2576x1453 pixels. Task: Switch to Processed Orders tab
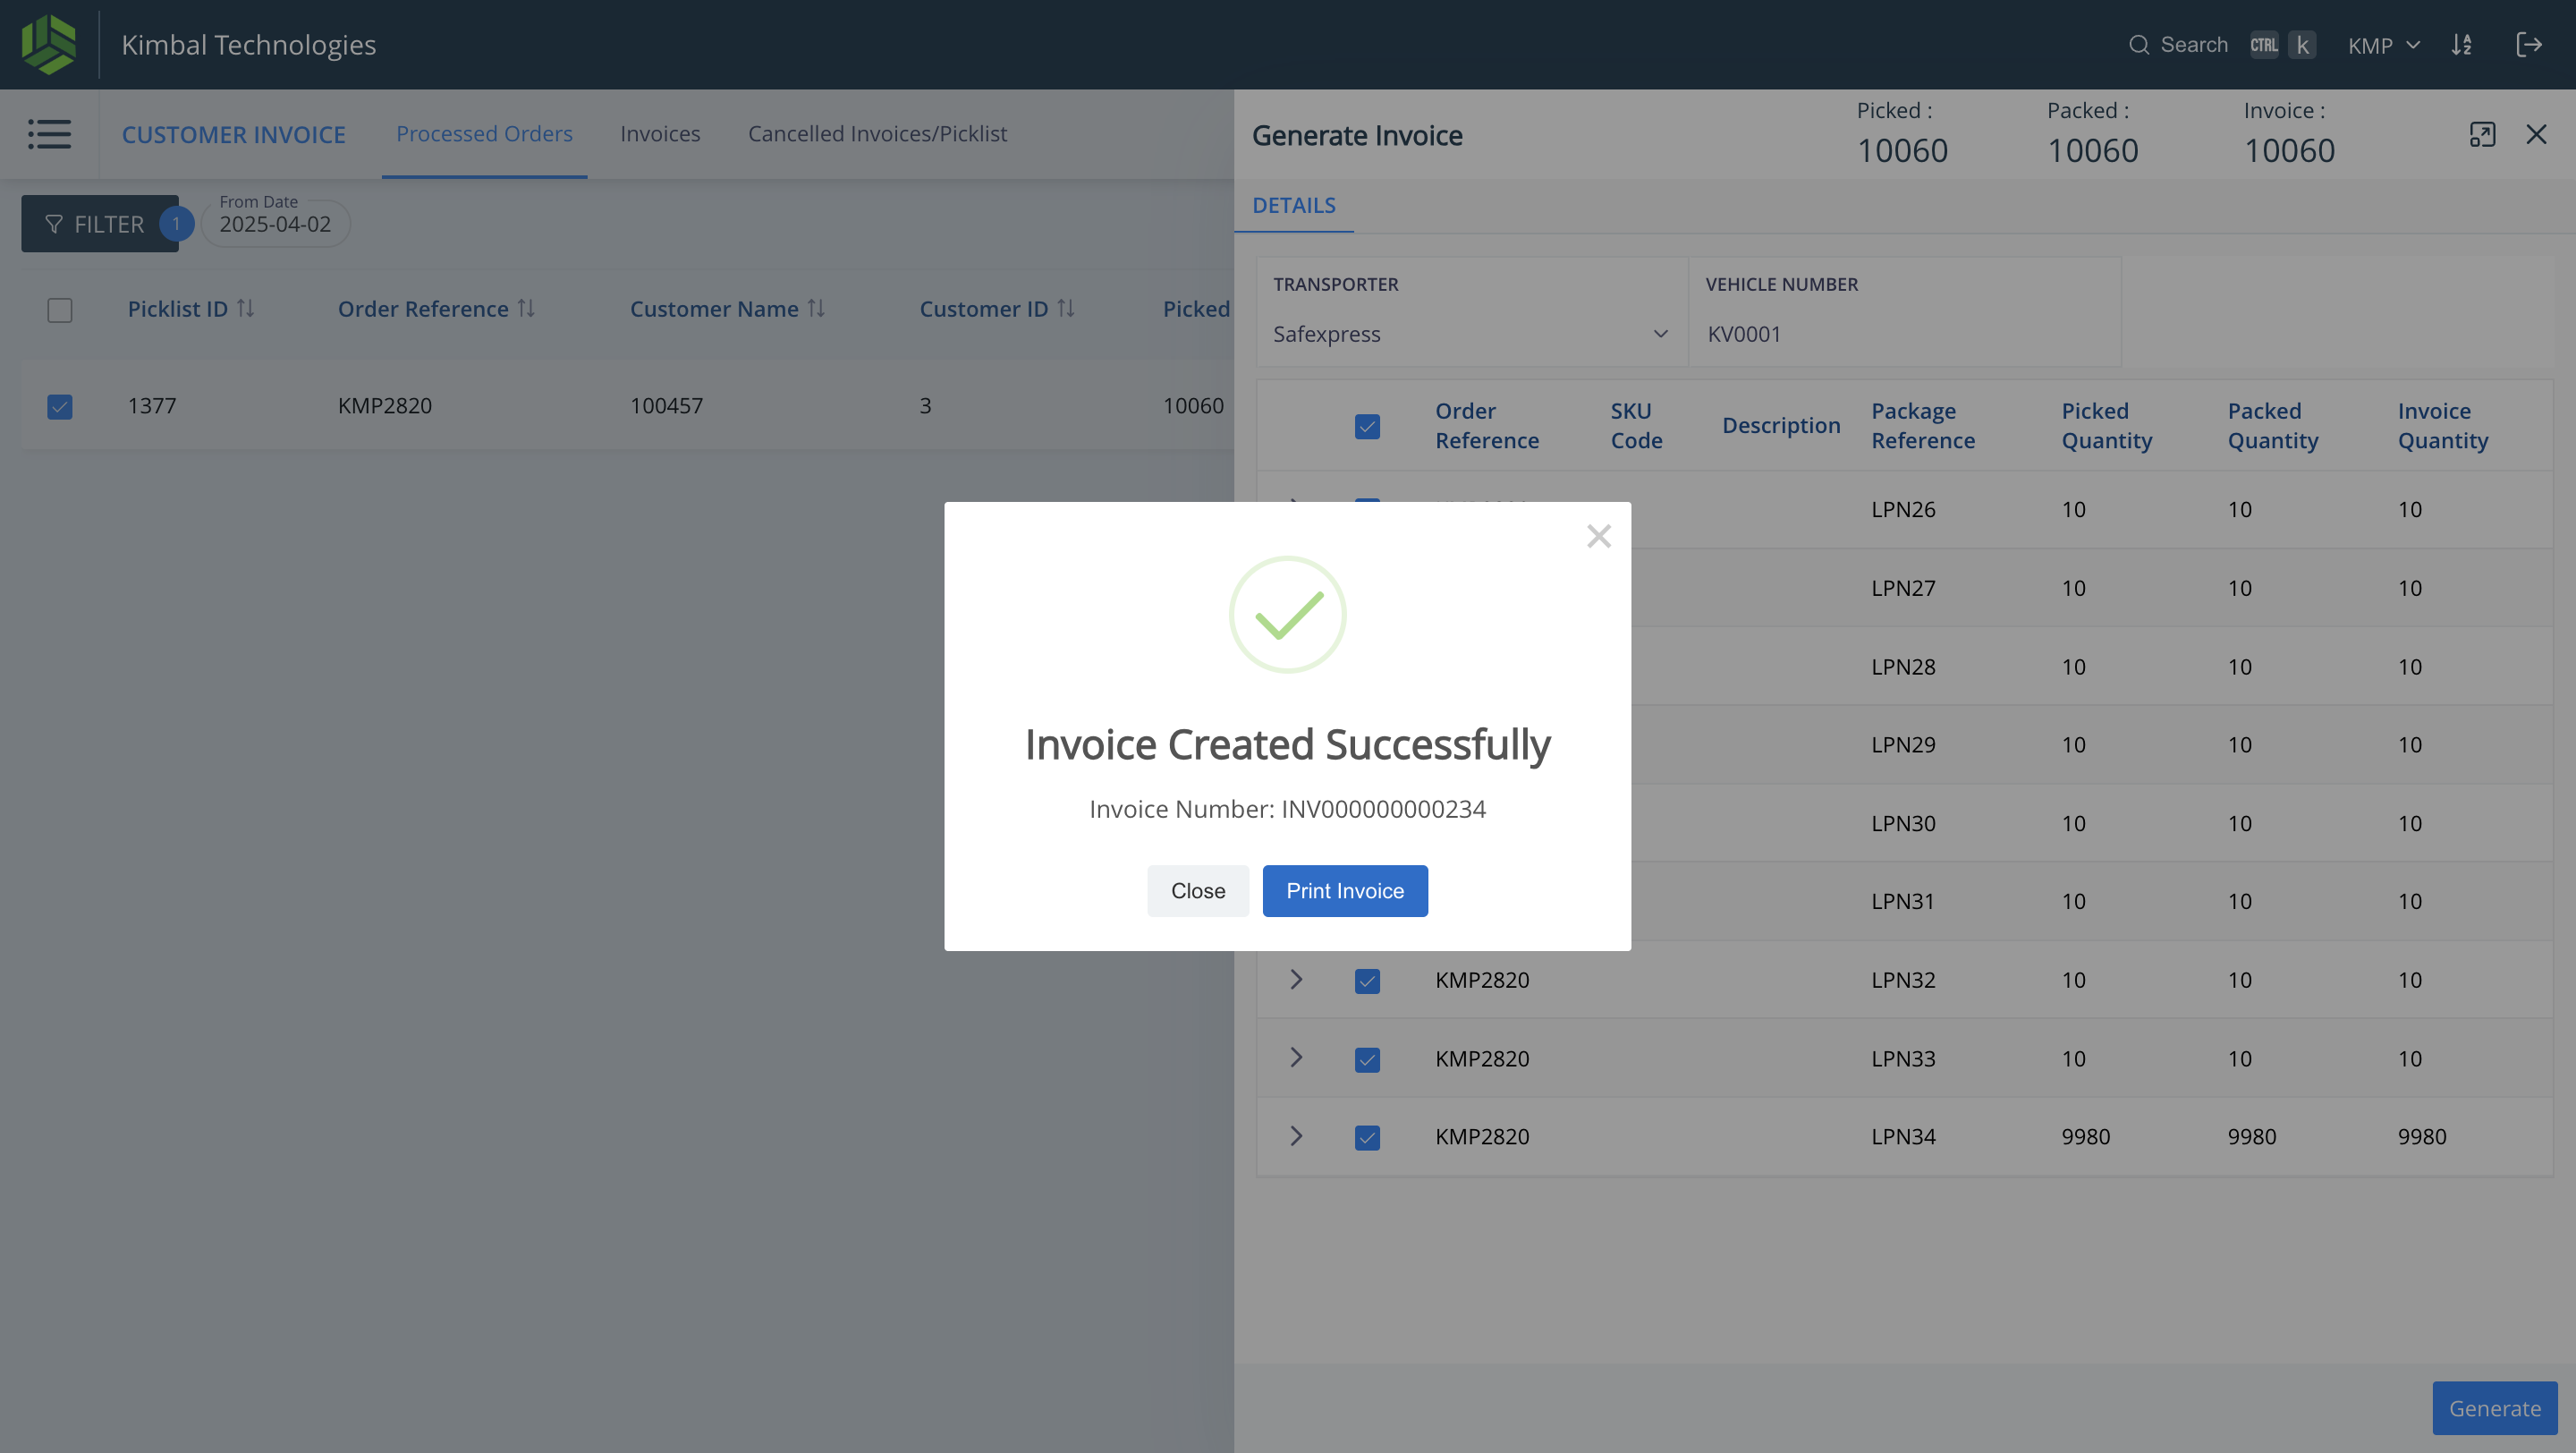(x=484, y=133)
